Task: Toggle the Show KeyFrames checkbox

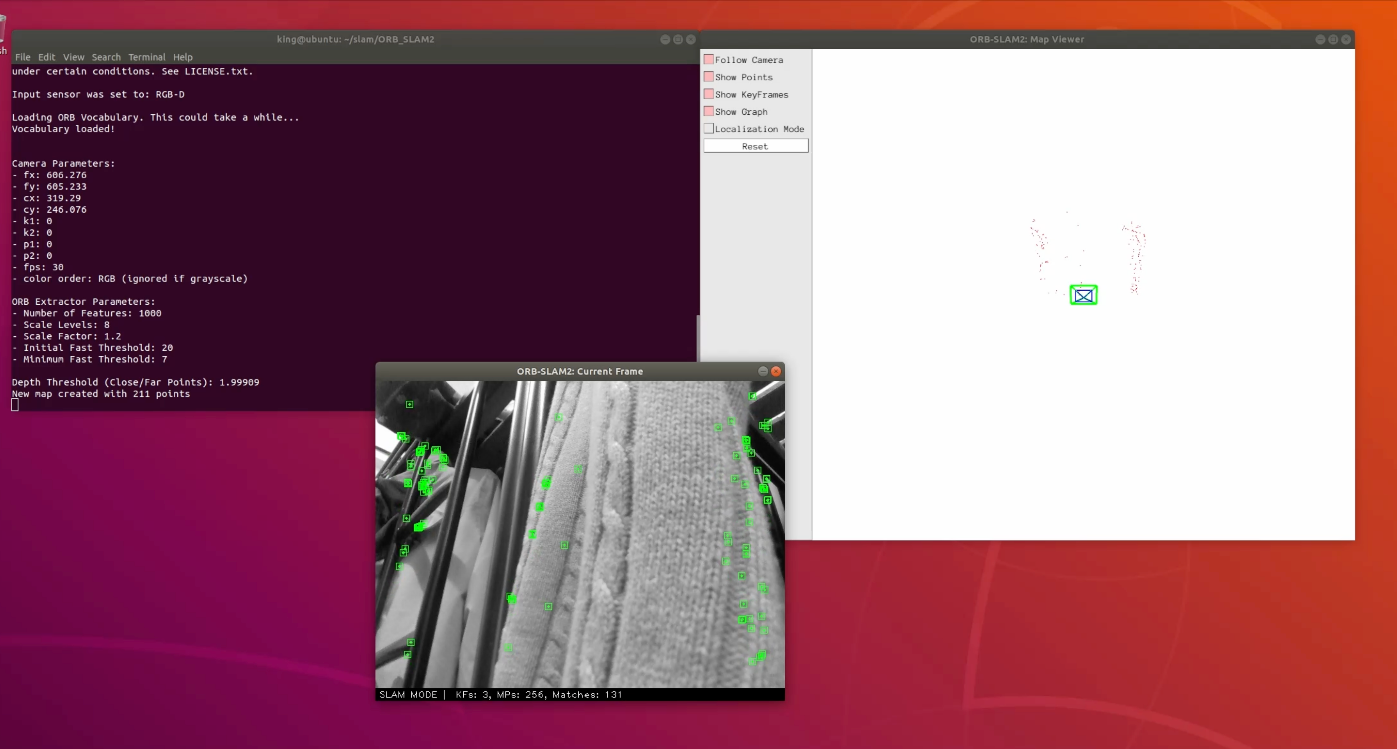Action: point(709,94)
